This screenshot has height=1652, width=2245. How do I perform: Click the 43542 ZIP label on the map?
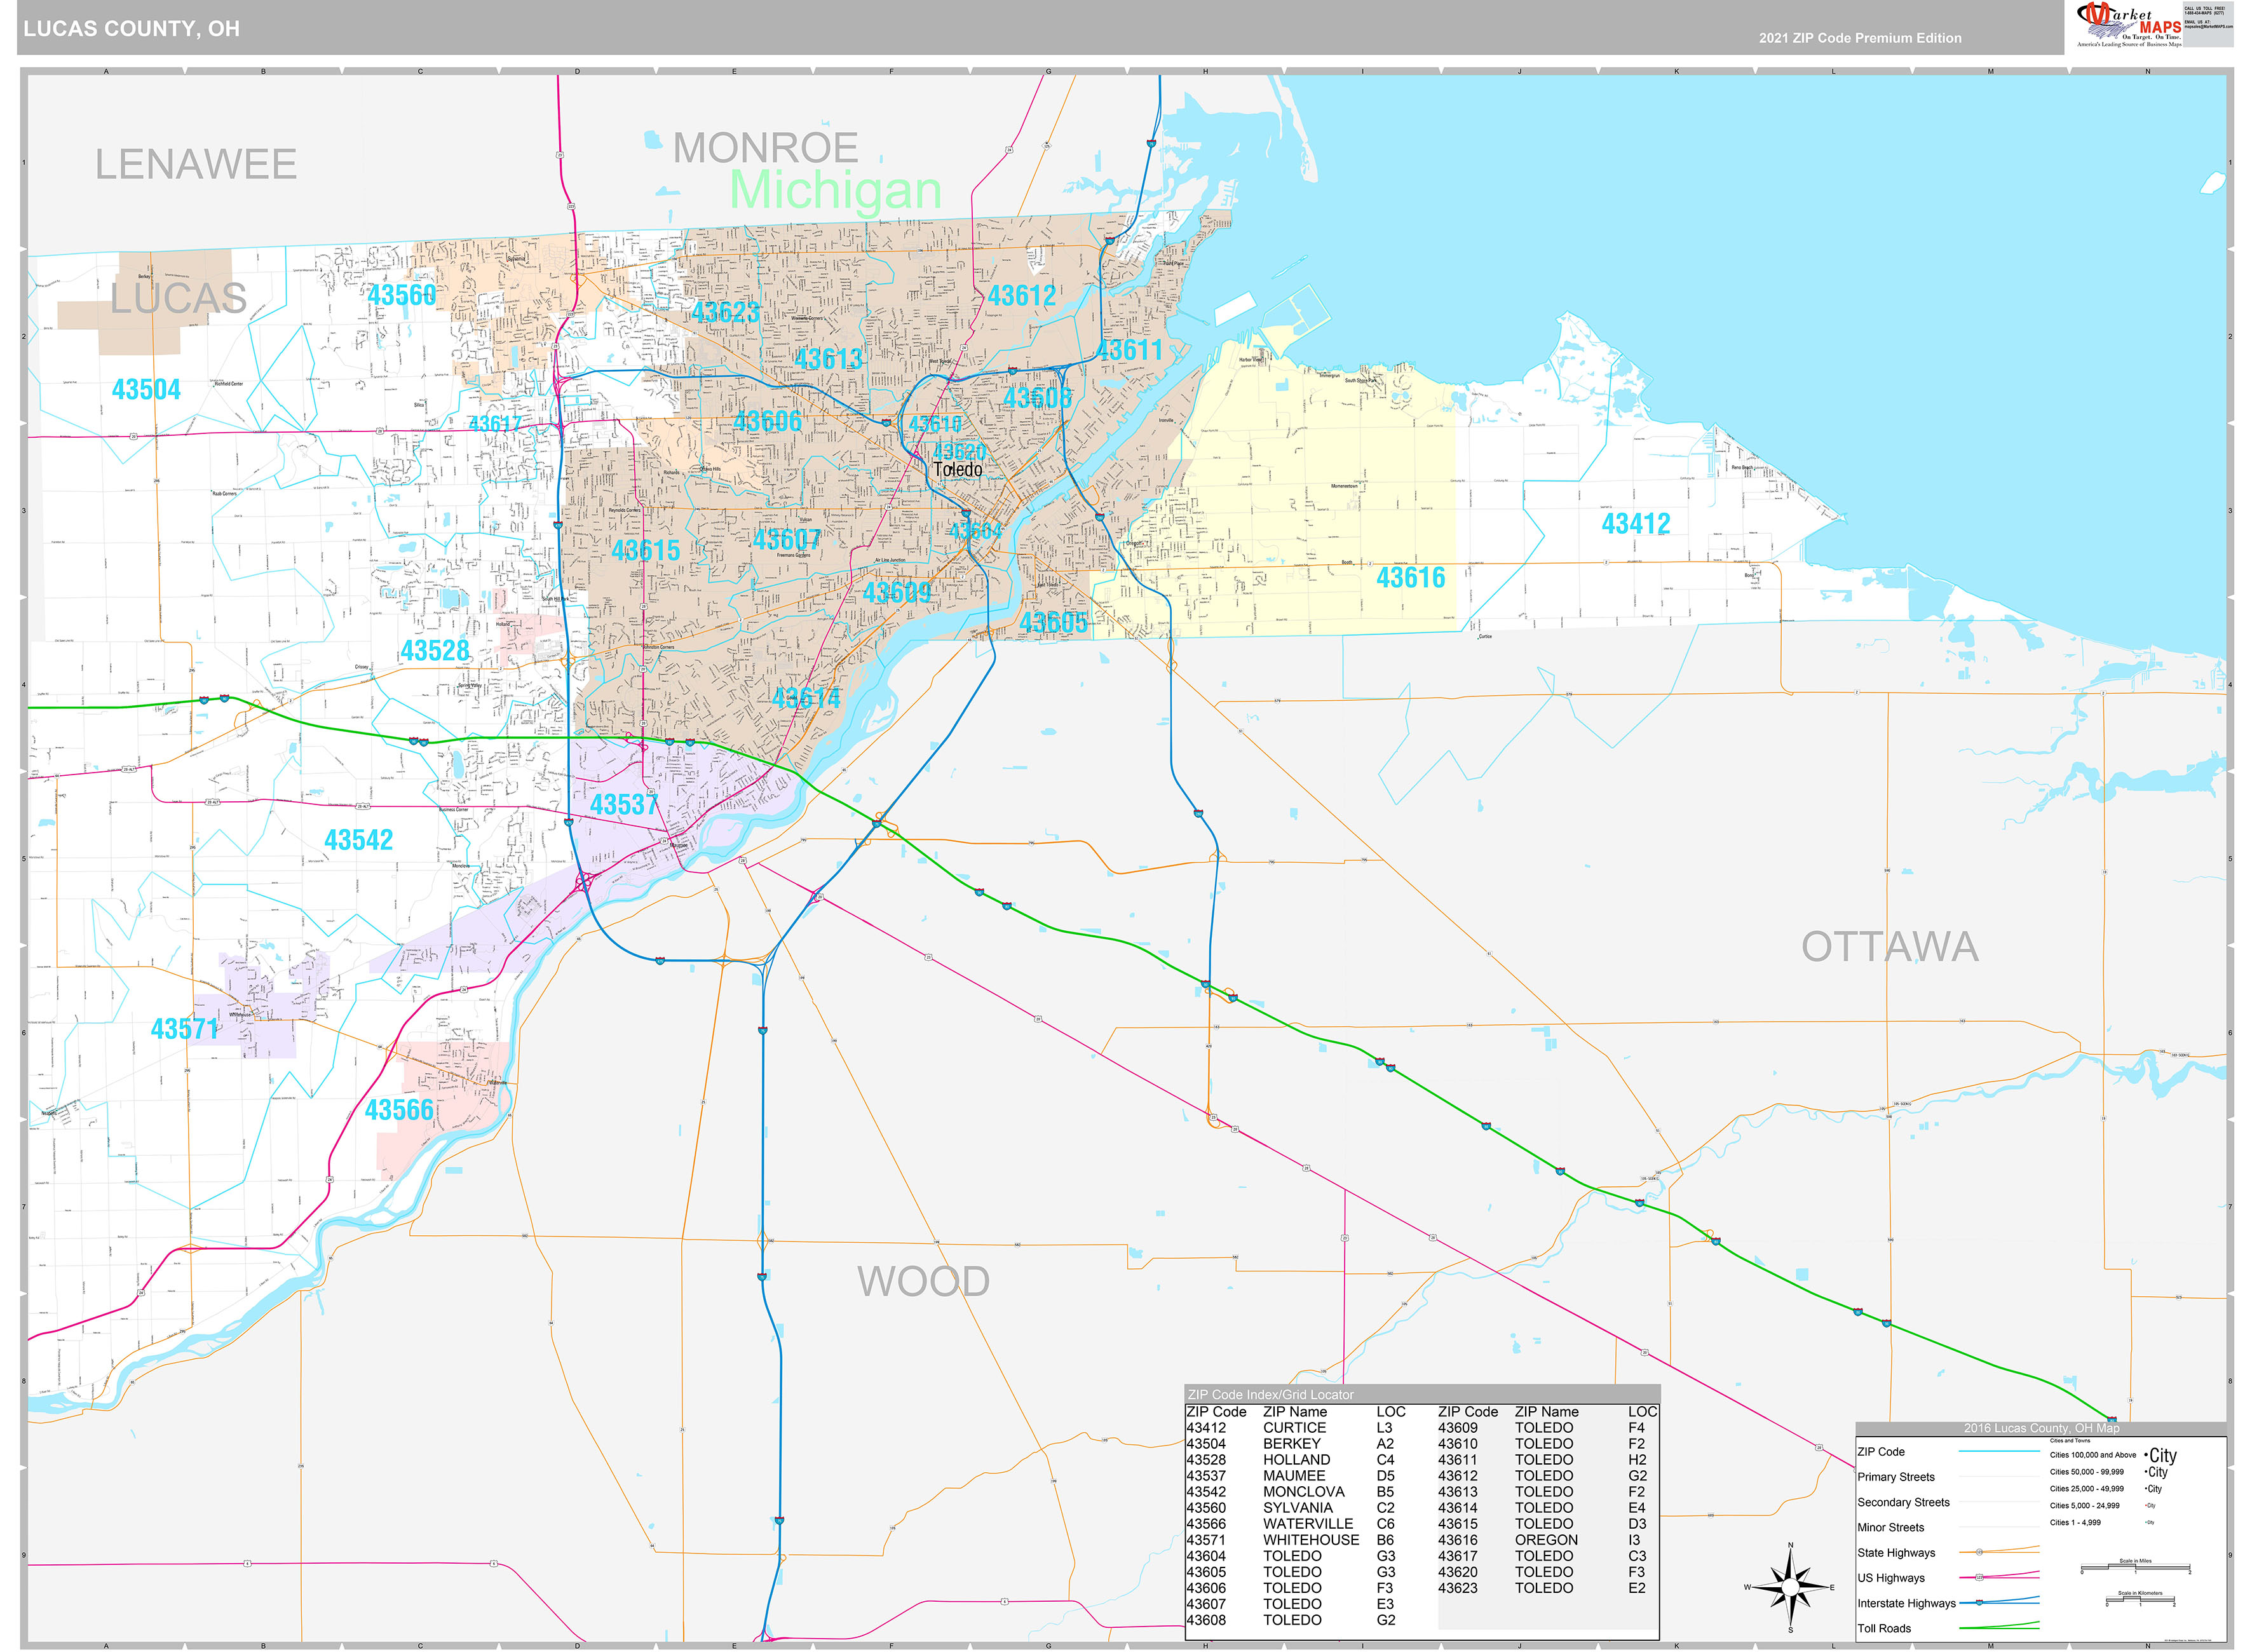(359, 840)
